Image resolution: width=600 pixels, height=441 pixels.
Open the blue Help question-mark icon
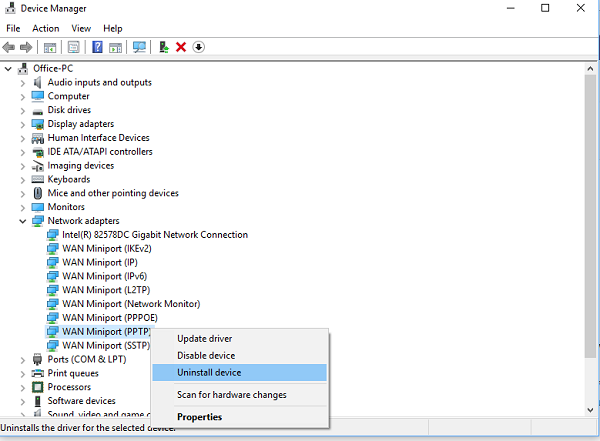pyautogui.click(x=97, y=47)
